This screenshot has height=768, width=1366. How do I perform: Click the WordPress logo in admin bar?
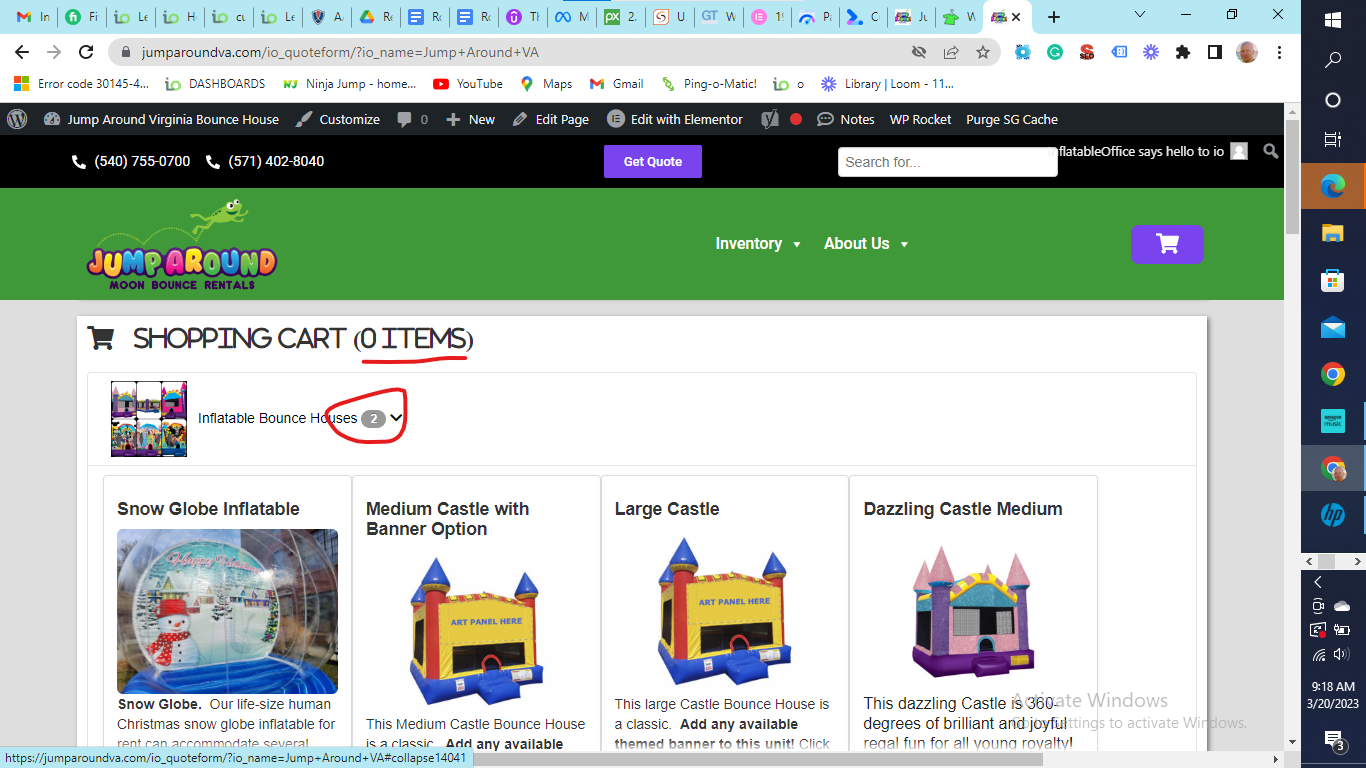[x=17, y=119]
